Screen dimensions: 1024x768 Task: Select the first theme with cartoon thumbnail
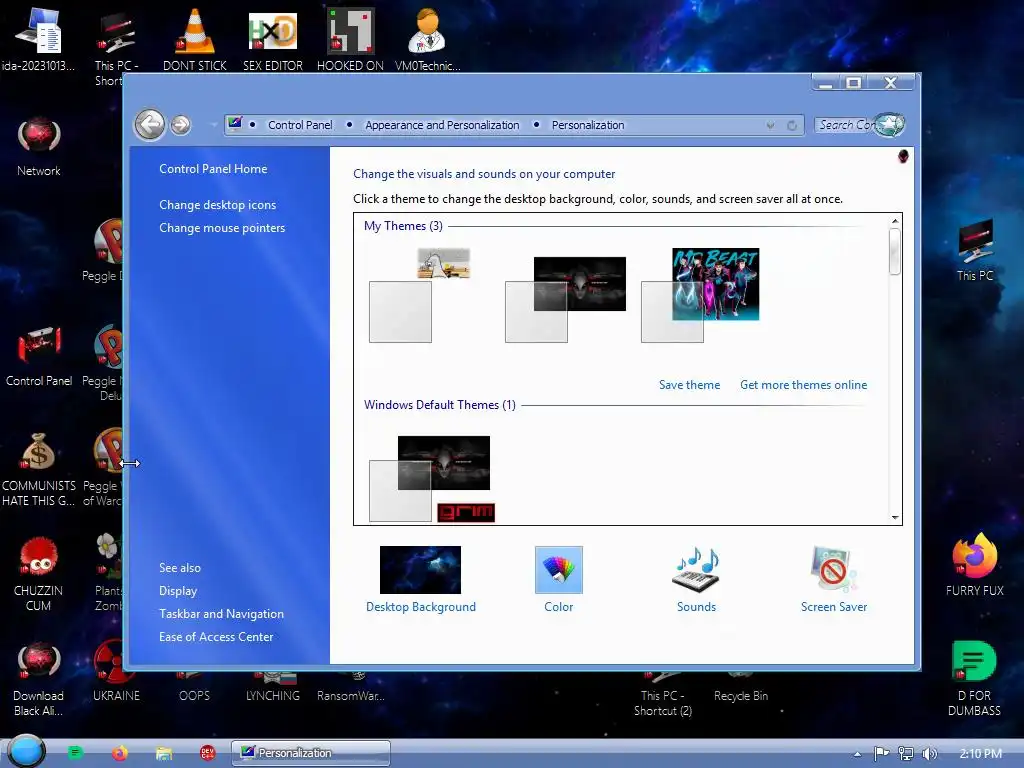[419, 295]
